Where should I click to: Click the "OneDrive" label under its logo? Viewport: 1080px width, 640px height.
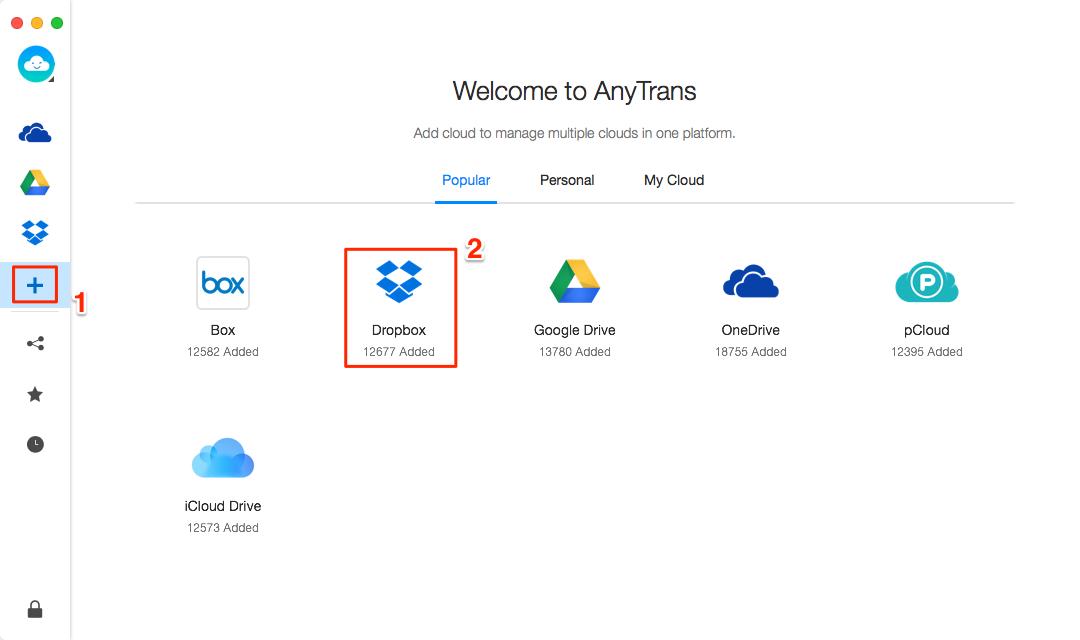751,330
